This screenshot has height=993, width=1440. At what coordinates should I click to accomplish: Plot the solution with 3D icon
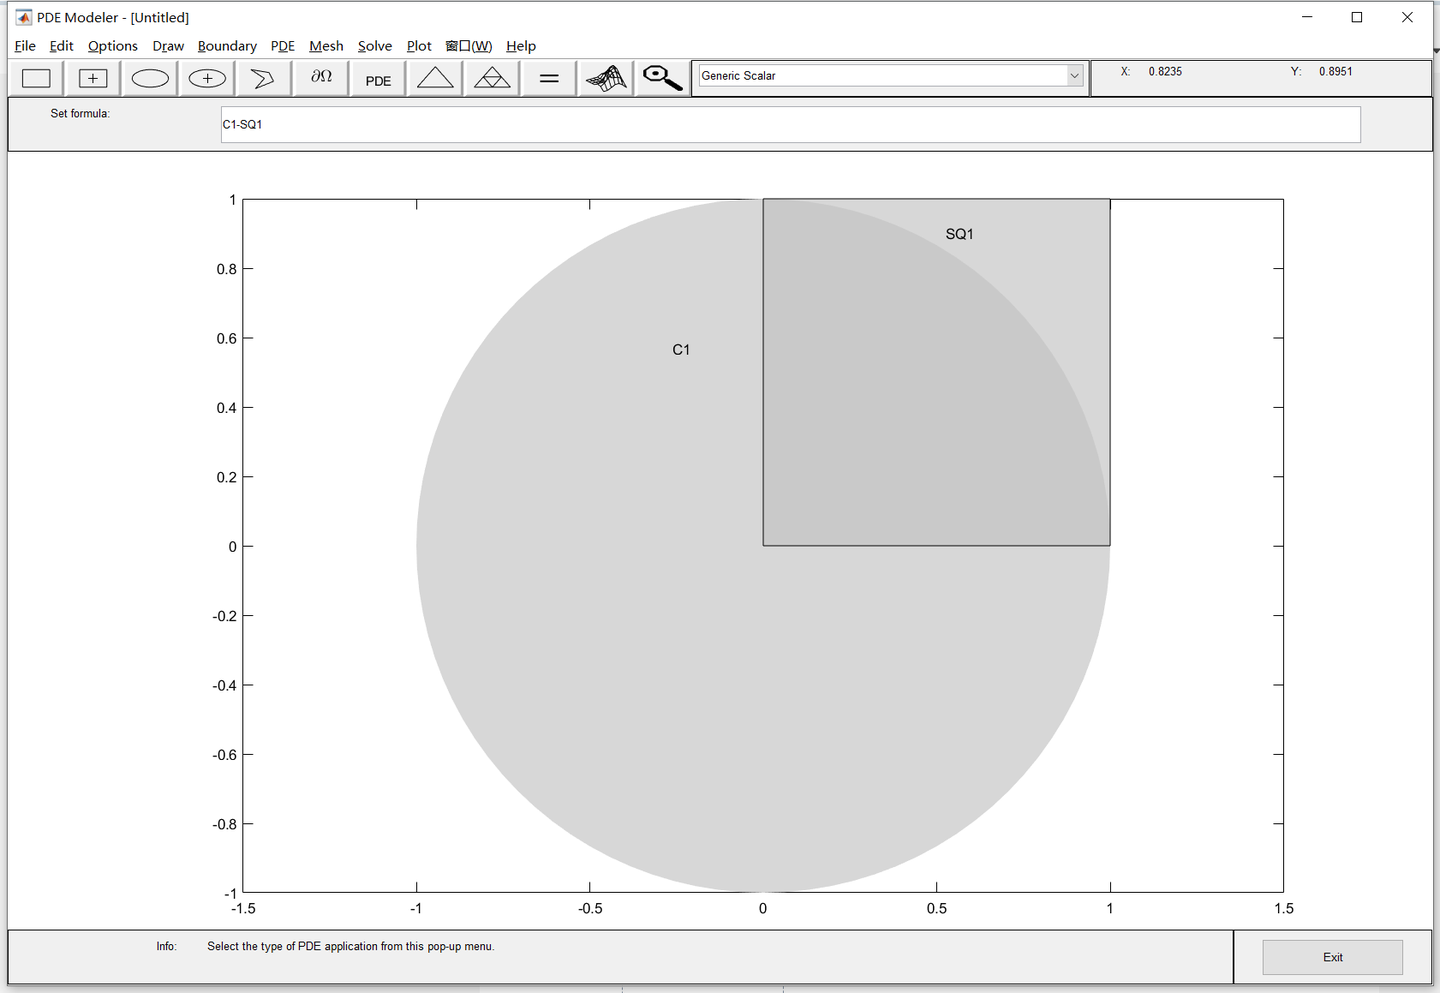click(606, 78)
